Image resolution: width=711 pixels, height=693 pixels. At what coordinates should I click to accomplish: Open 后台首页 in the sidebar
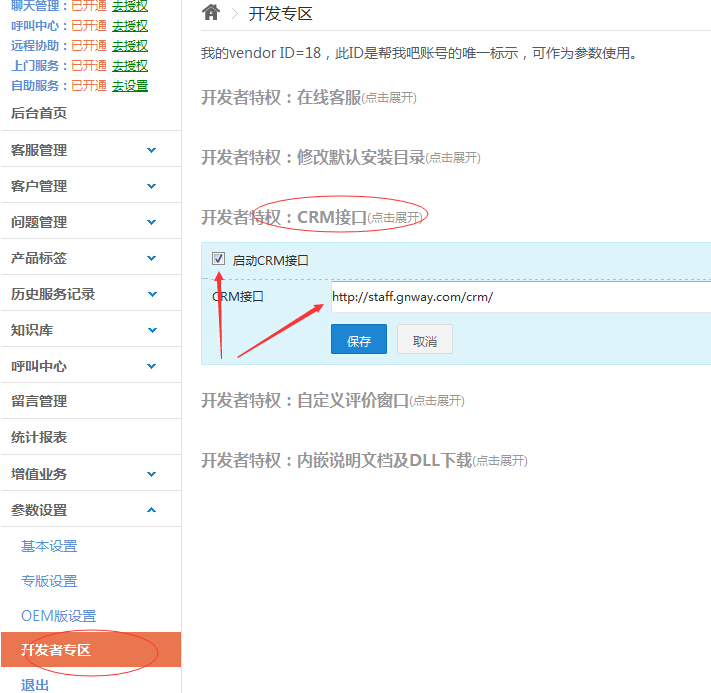(39, 113)
